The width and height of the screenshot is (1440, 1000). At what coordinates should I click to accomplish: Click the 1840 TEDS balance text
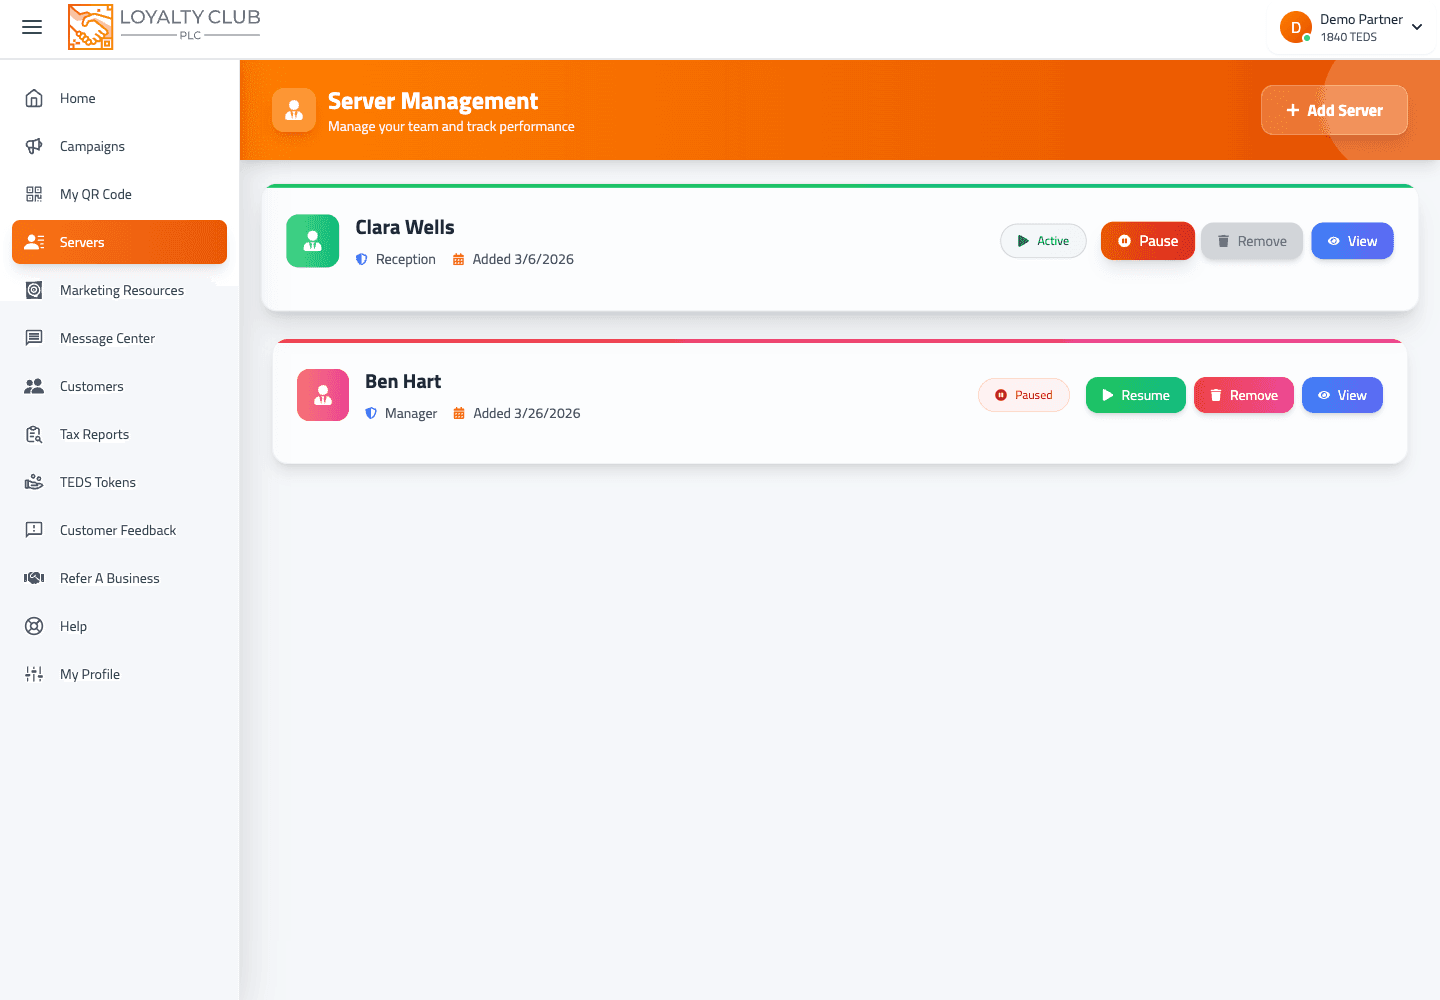pos(1348,37)
